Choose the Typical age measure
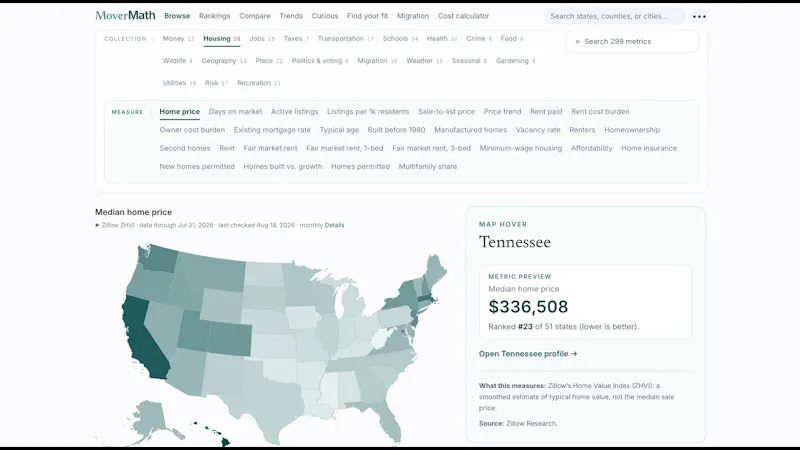 [x=339, y=130]
